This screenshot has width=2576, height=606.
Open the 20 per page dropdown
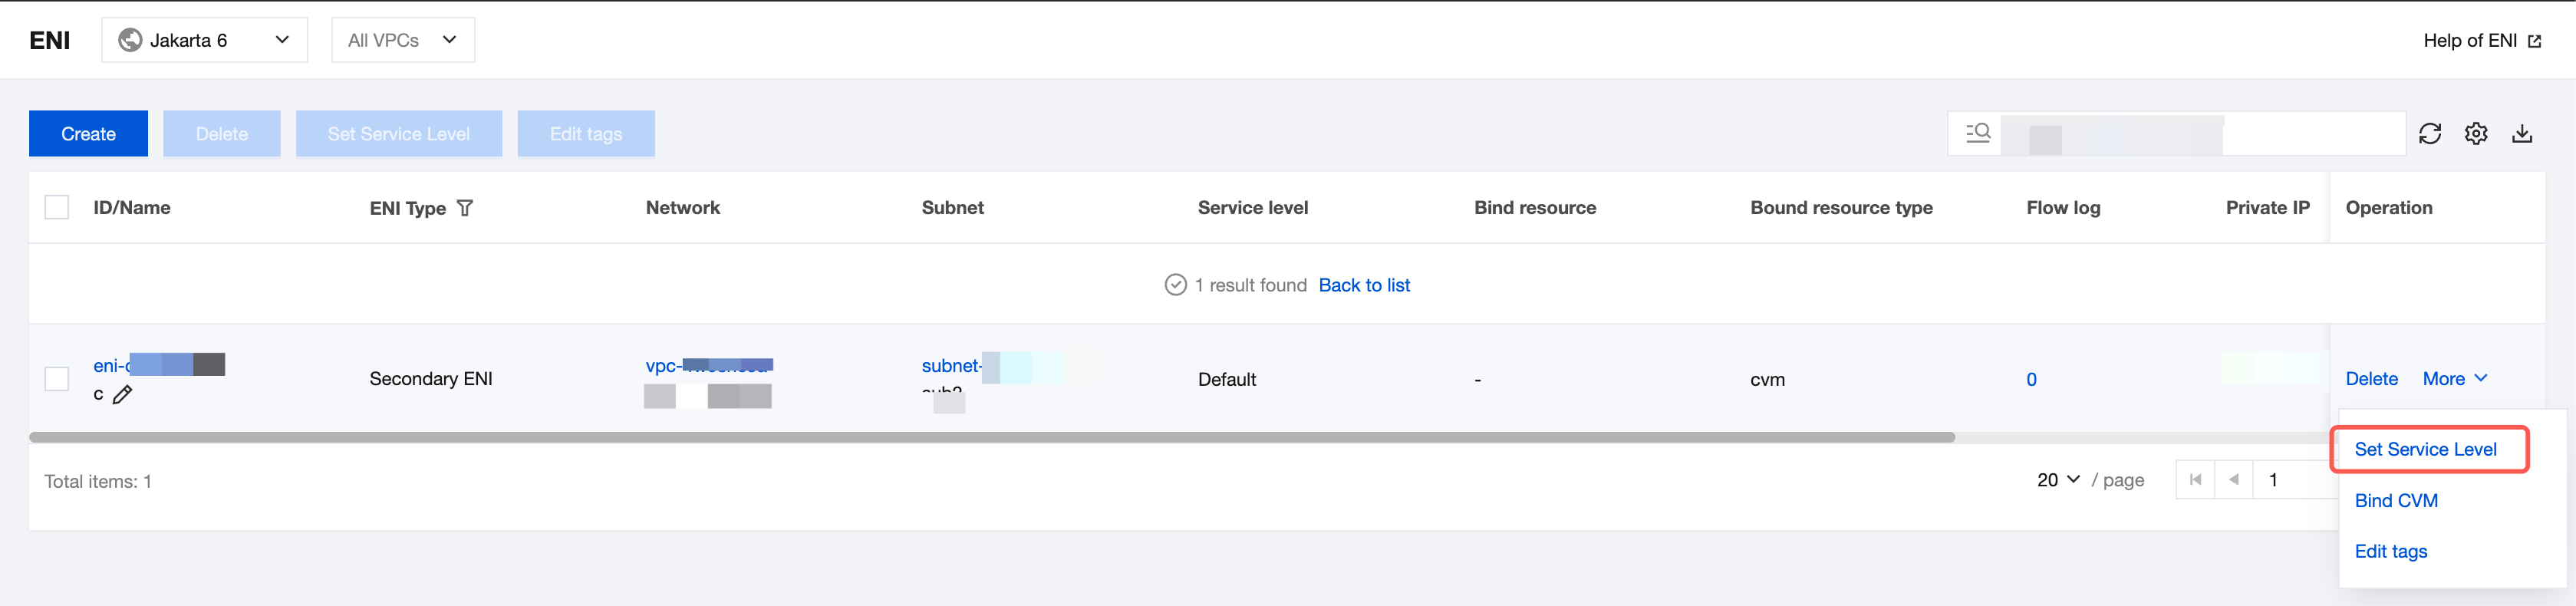tap(2058, 480)
